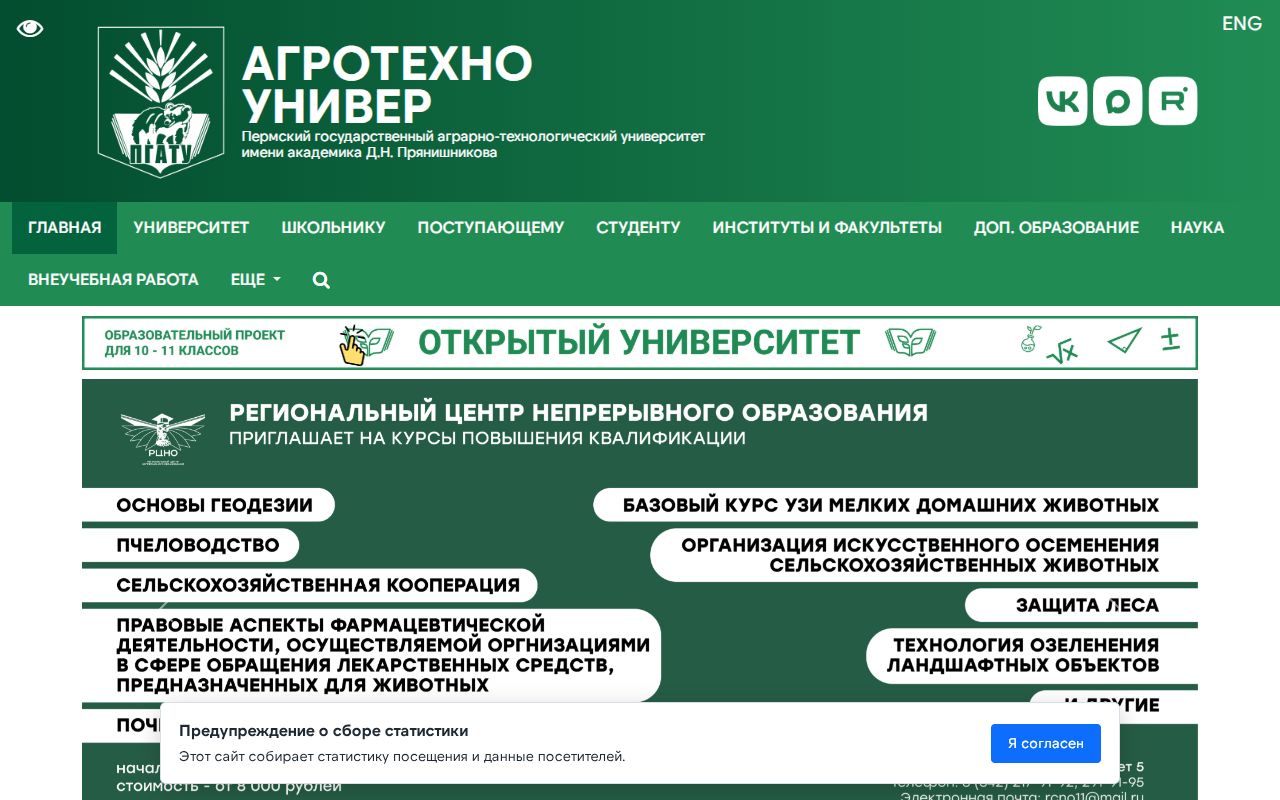Click the sprouting plant icon in banner
The image size is (1280, 800).
pos(1030,338)
